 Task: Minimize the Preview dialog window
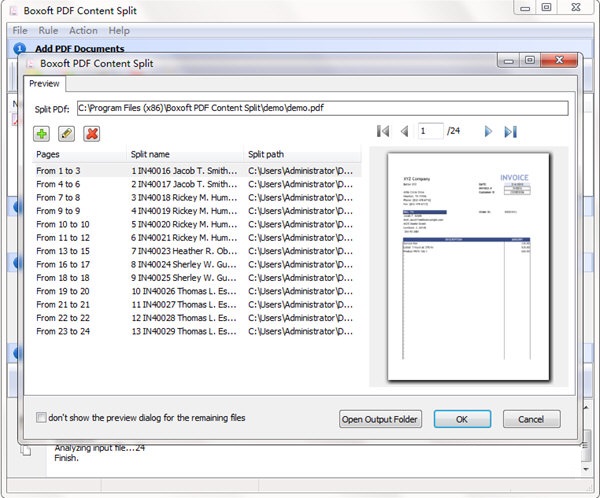pyautogui.click(x=509, y=60)
